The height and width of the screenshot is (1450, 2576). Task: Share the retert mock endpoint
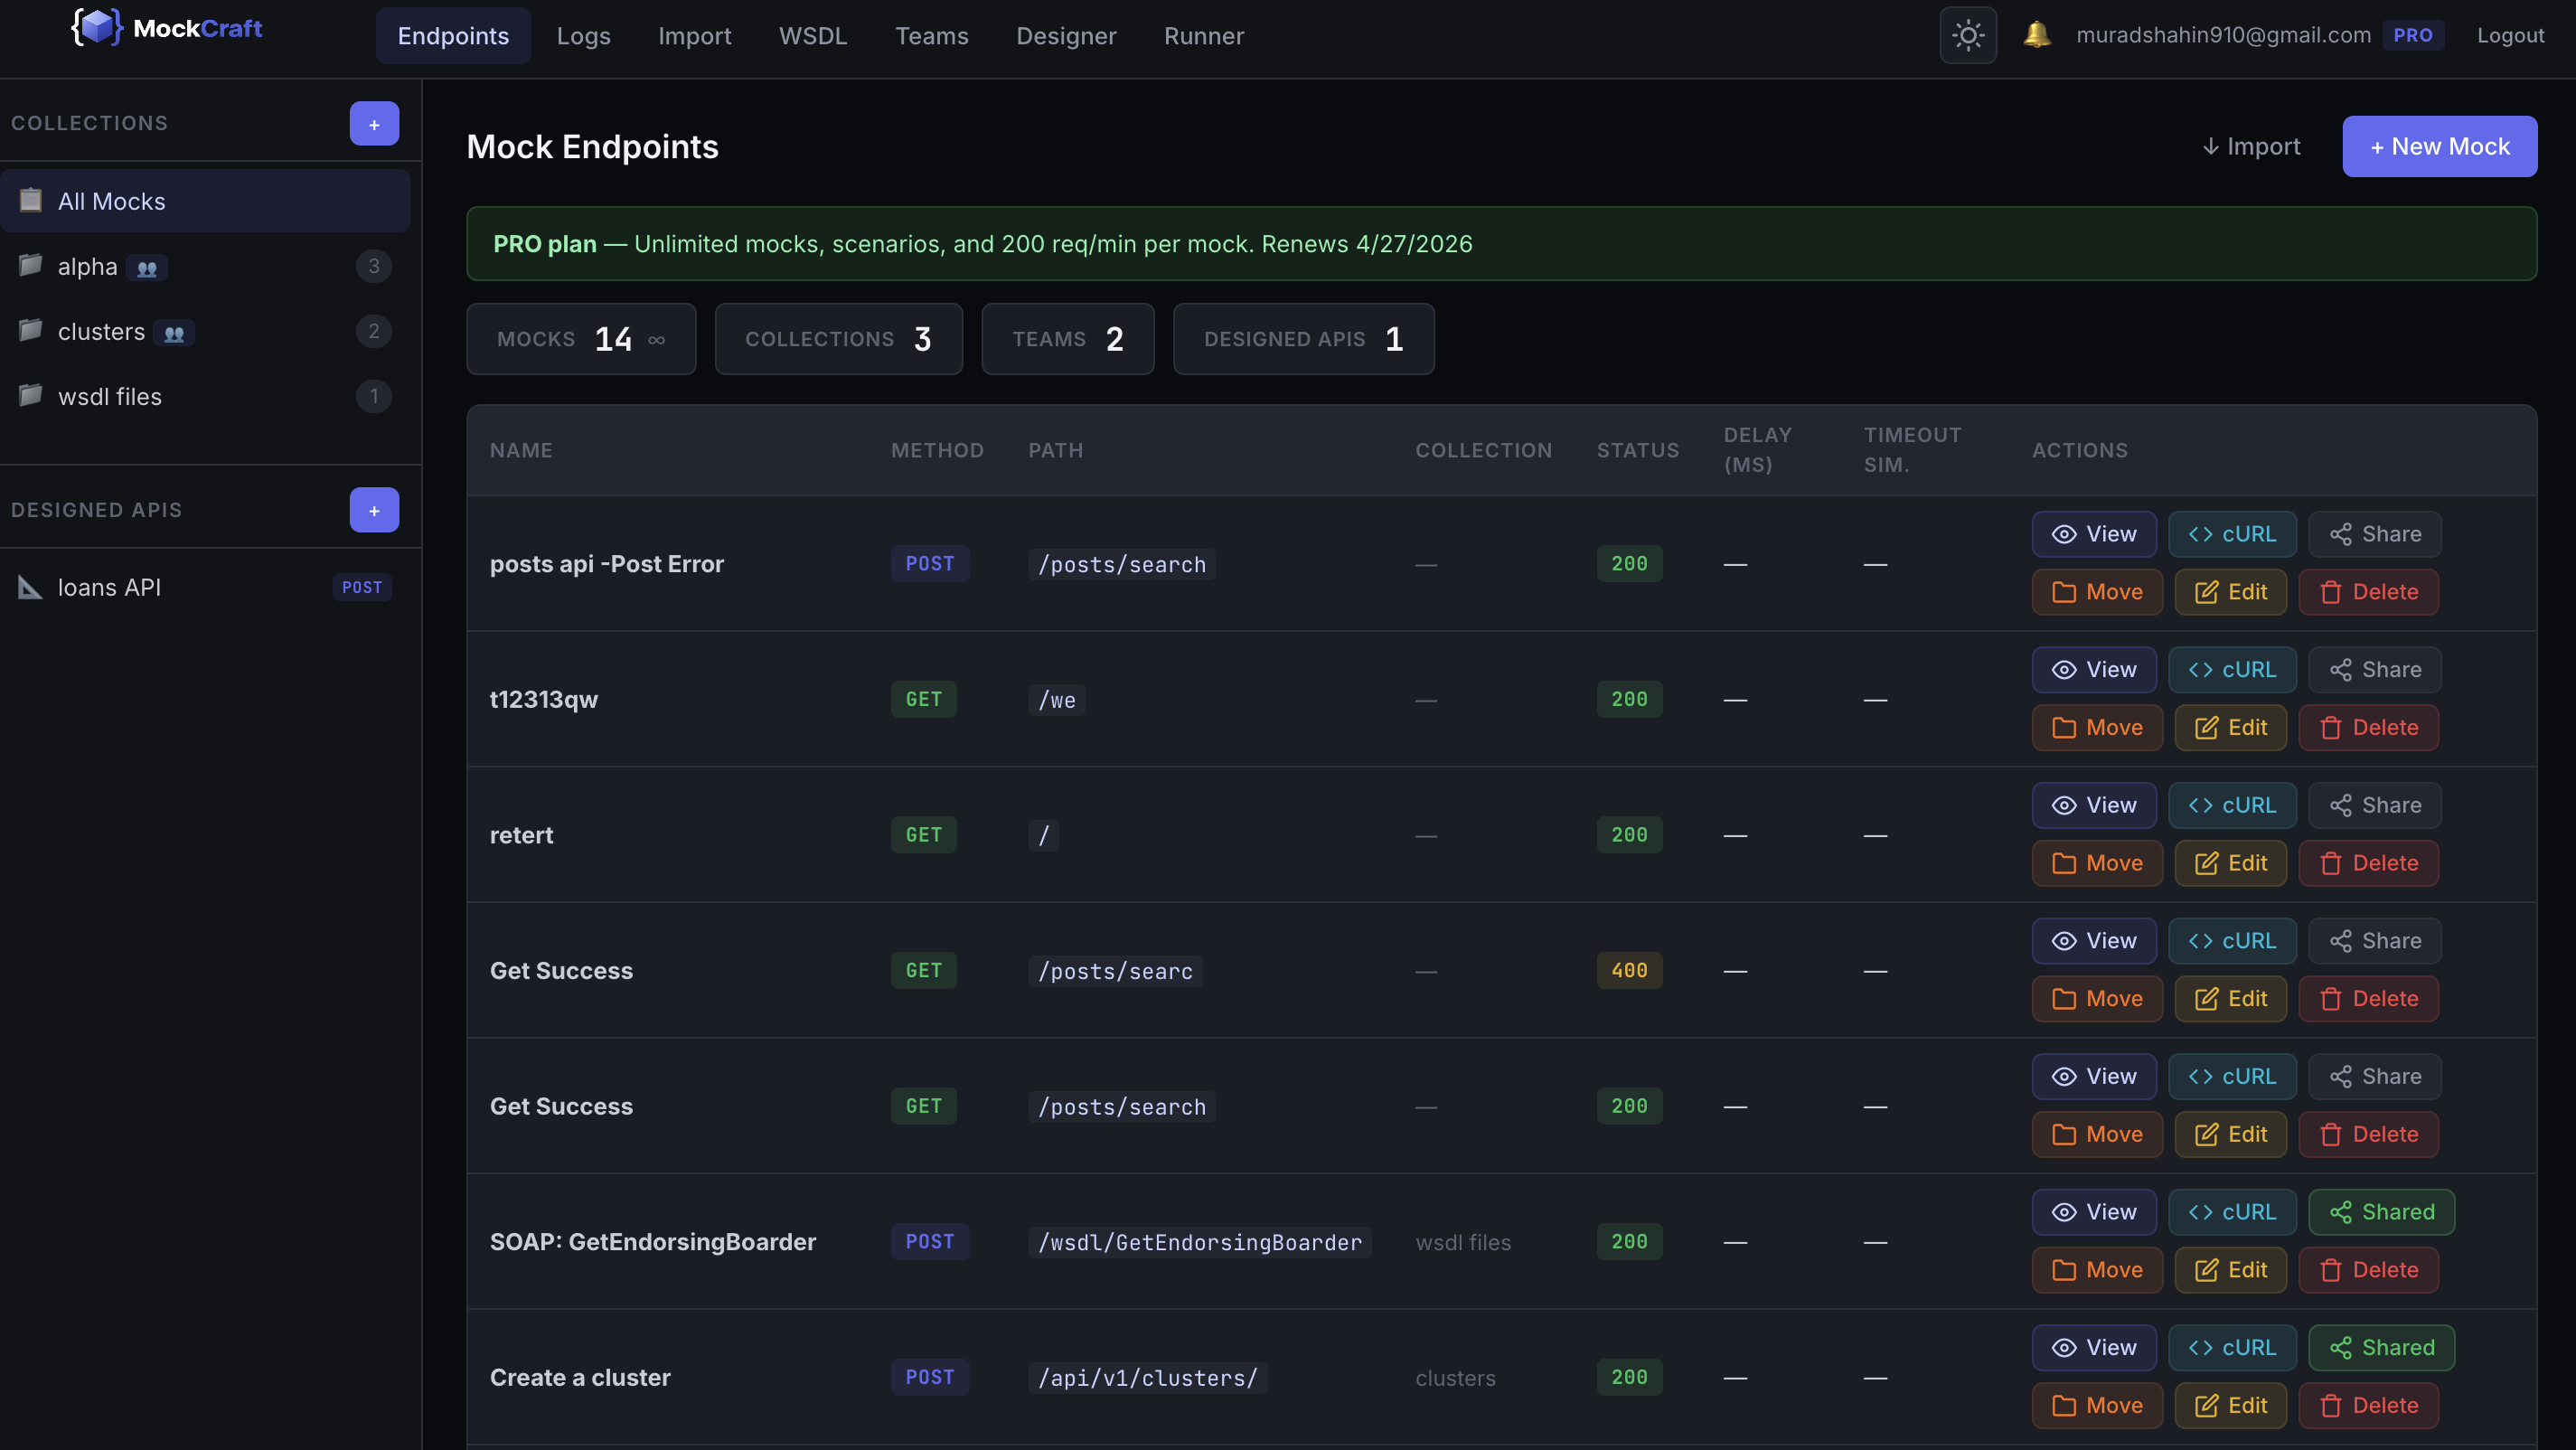click(x=2374, y=805)
